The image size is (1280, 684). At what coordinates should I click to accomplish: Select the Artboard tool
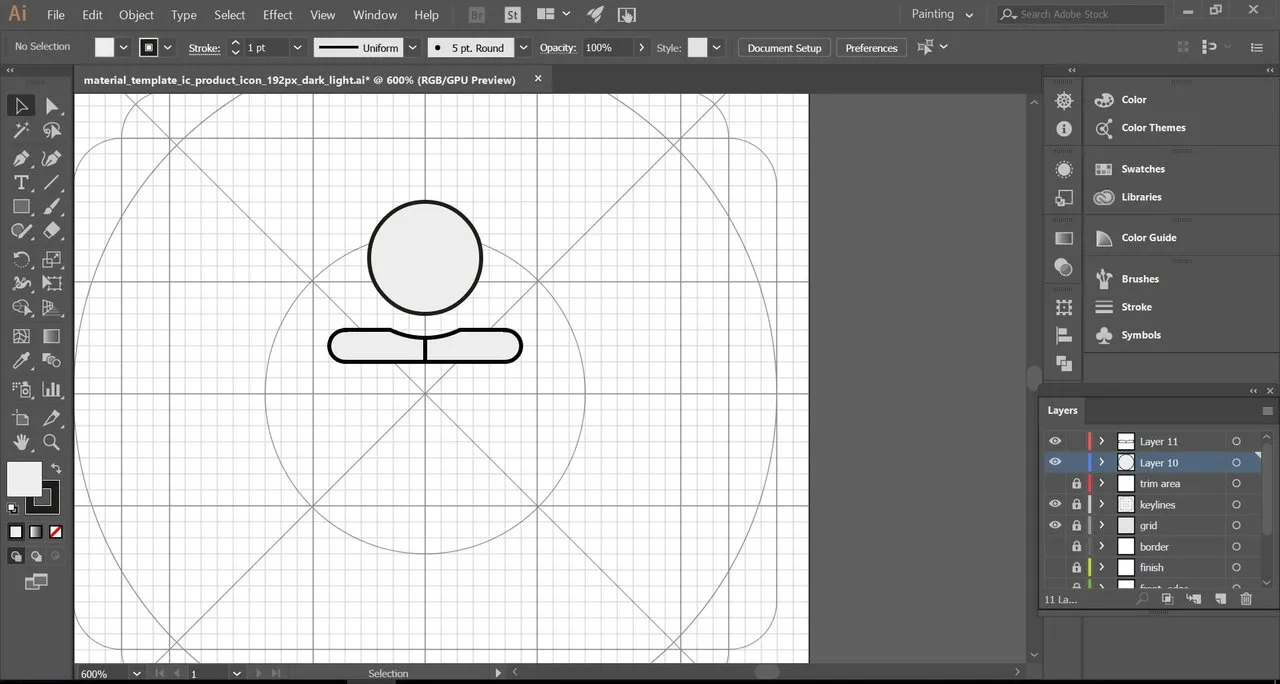[21, 418]
